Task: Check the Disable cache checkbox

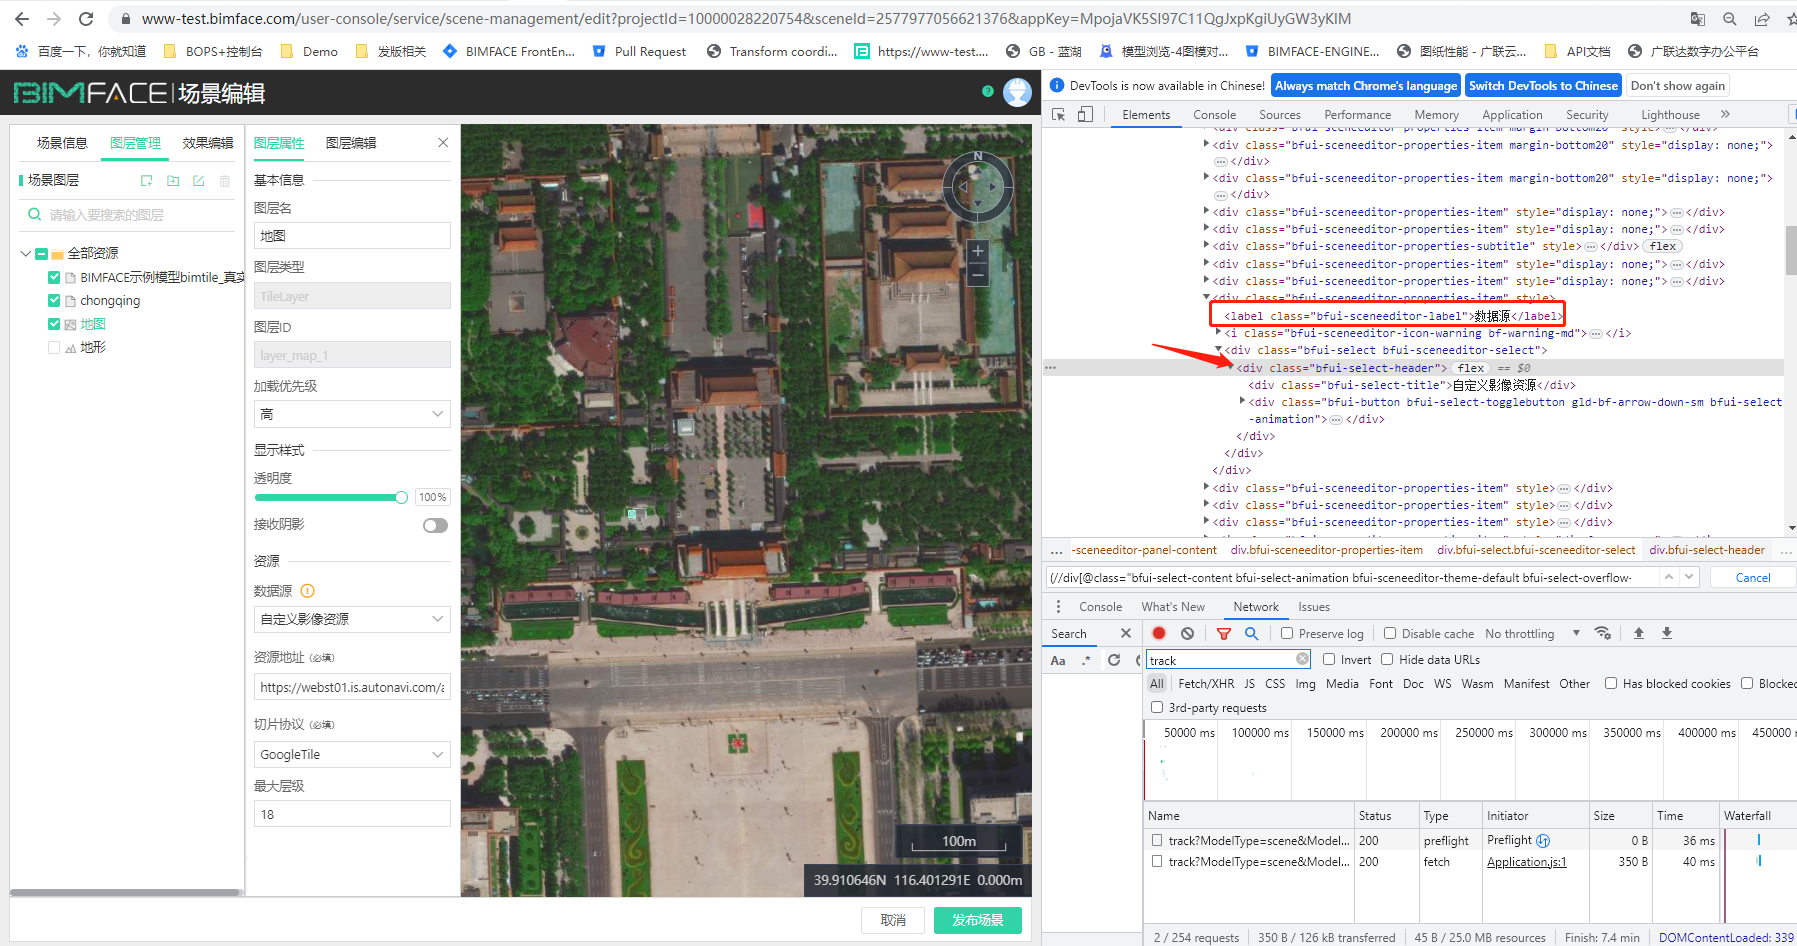Action: (1390, 633)
